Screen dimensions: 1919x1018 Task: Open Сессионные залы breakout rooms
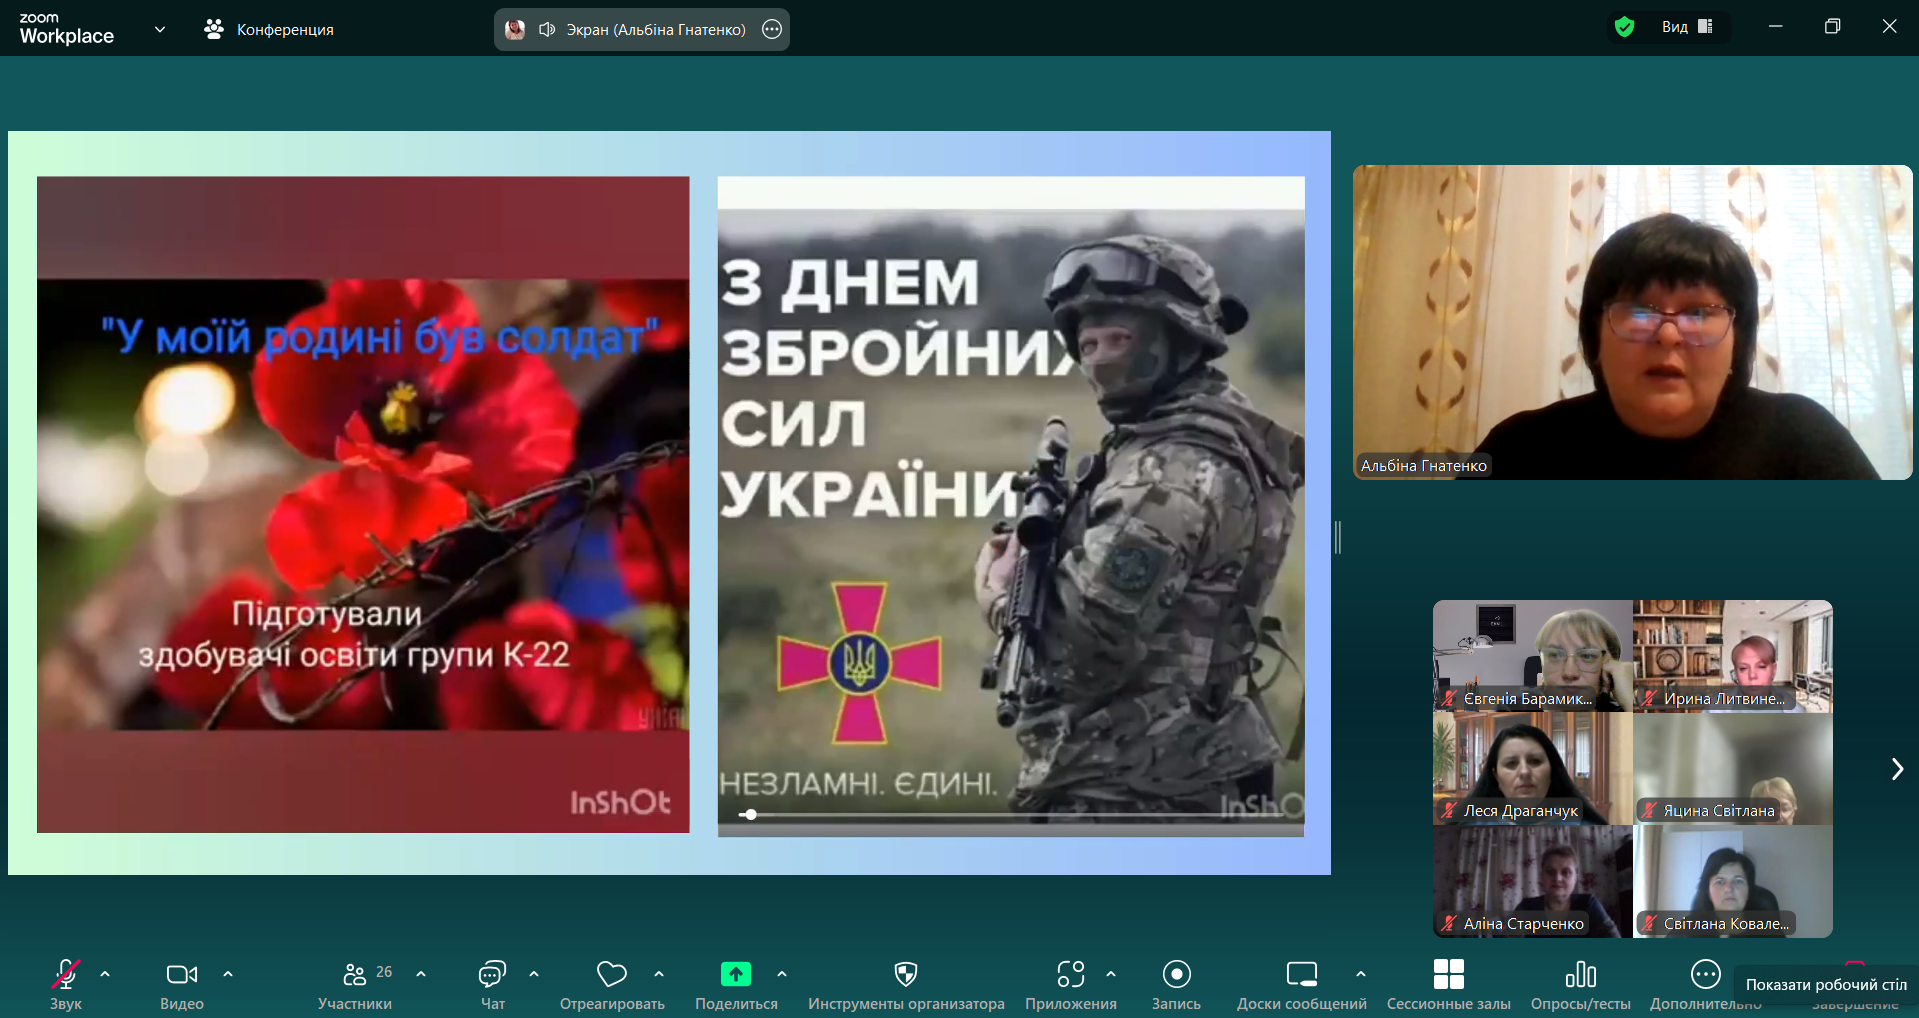(1449, 974)
